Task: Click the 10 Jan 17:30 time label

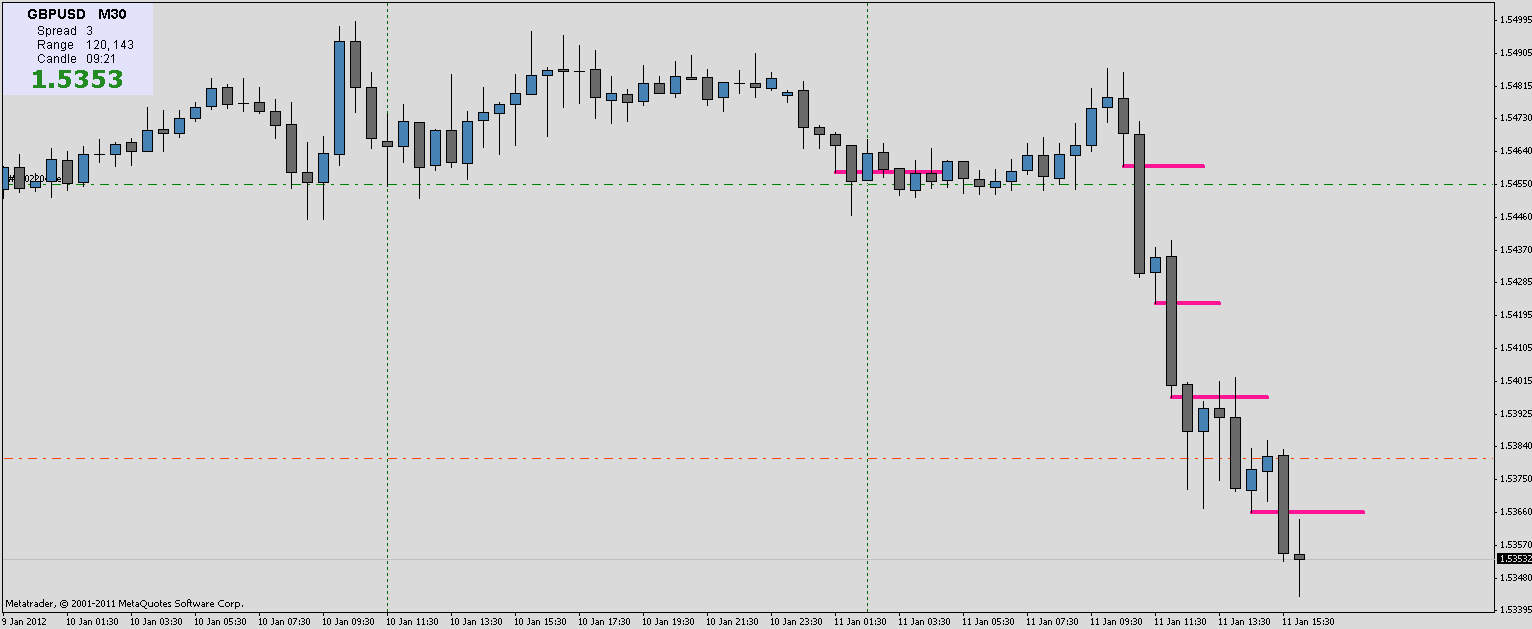Action: [x=604, y=622]
